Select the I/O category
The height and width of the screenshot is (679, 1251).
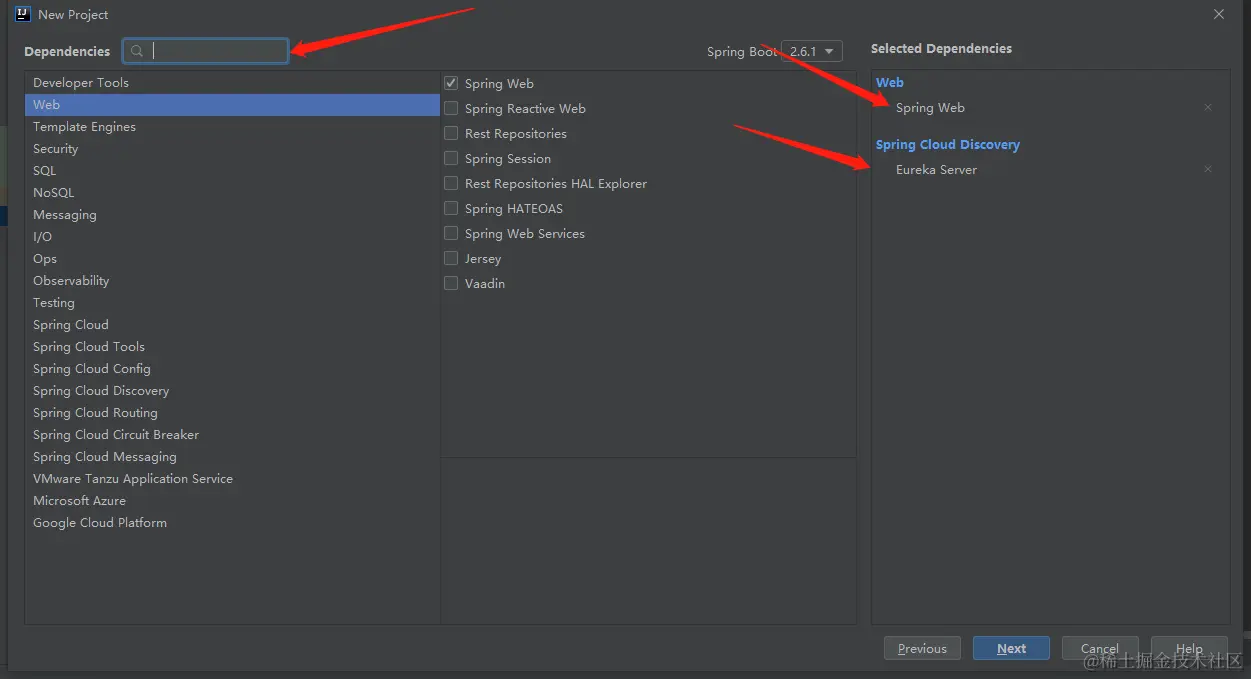click(232, 236)
